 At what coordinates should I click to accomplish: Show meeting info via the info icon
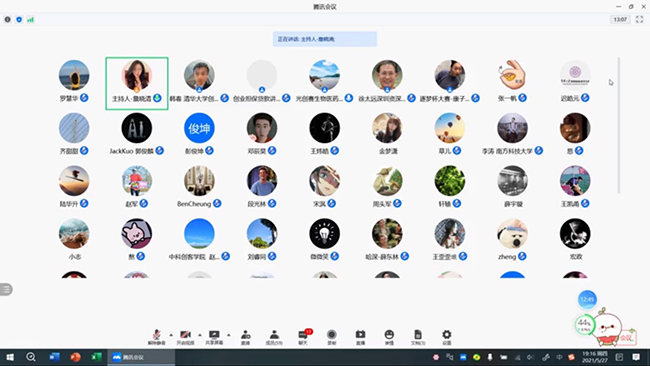pyautogui.click(x=7, y=19)
